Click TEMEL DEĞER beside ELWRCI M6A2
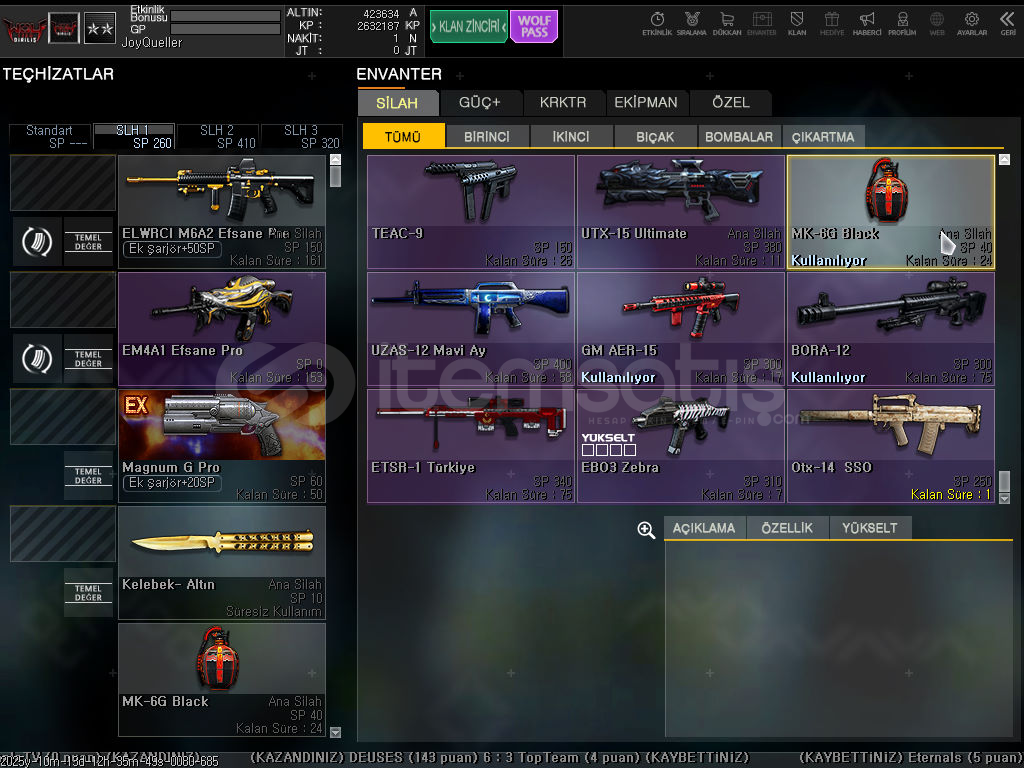The image size is (1024, 768). tap(88, 242)
